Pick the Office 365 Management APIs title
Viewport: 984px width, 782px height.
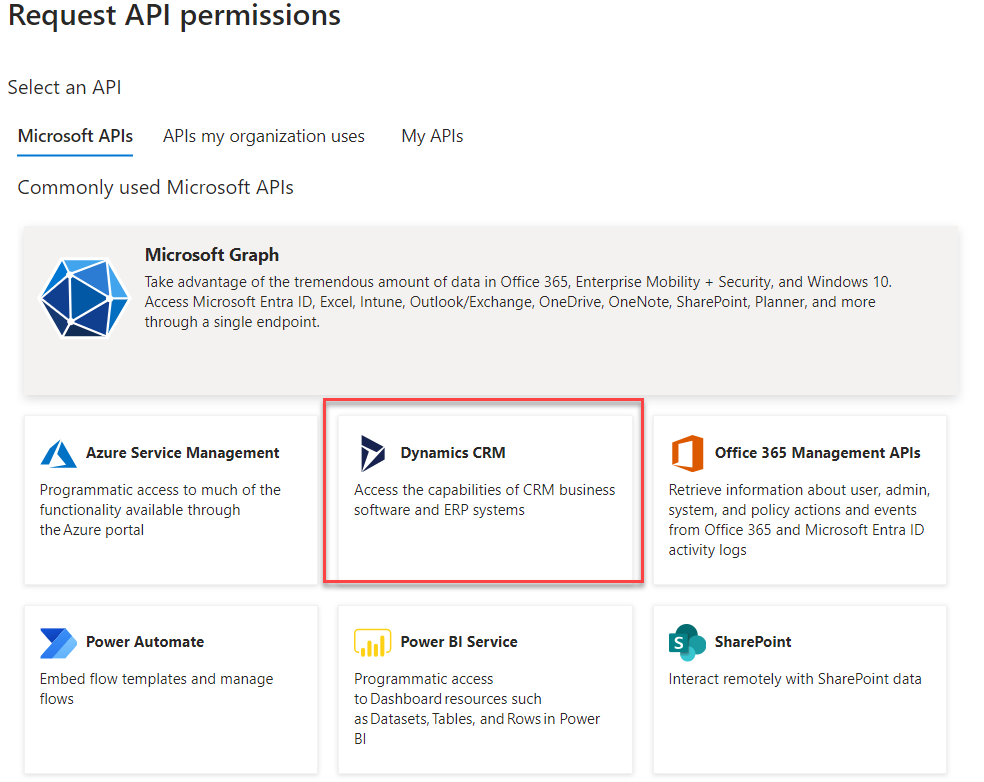tap(818, 453)
